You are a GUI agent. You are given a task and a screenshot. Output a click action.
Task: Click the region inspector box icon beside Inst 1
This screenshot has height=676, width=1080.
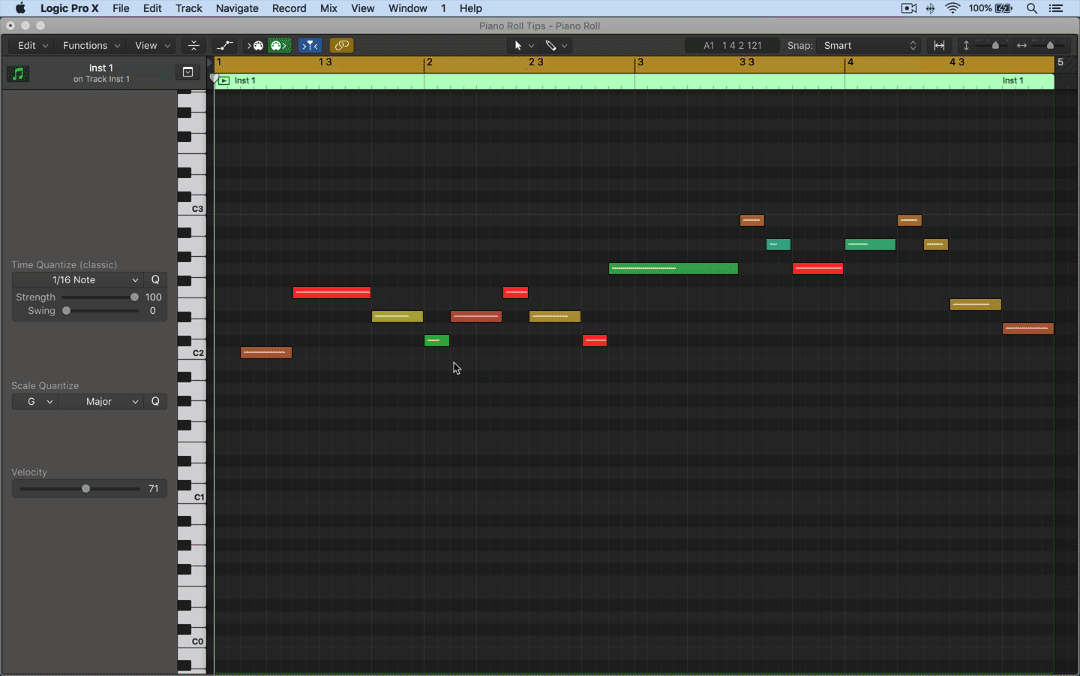pos(187,72)
